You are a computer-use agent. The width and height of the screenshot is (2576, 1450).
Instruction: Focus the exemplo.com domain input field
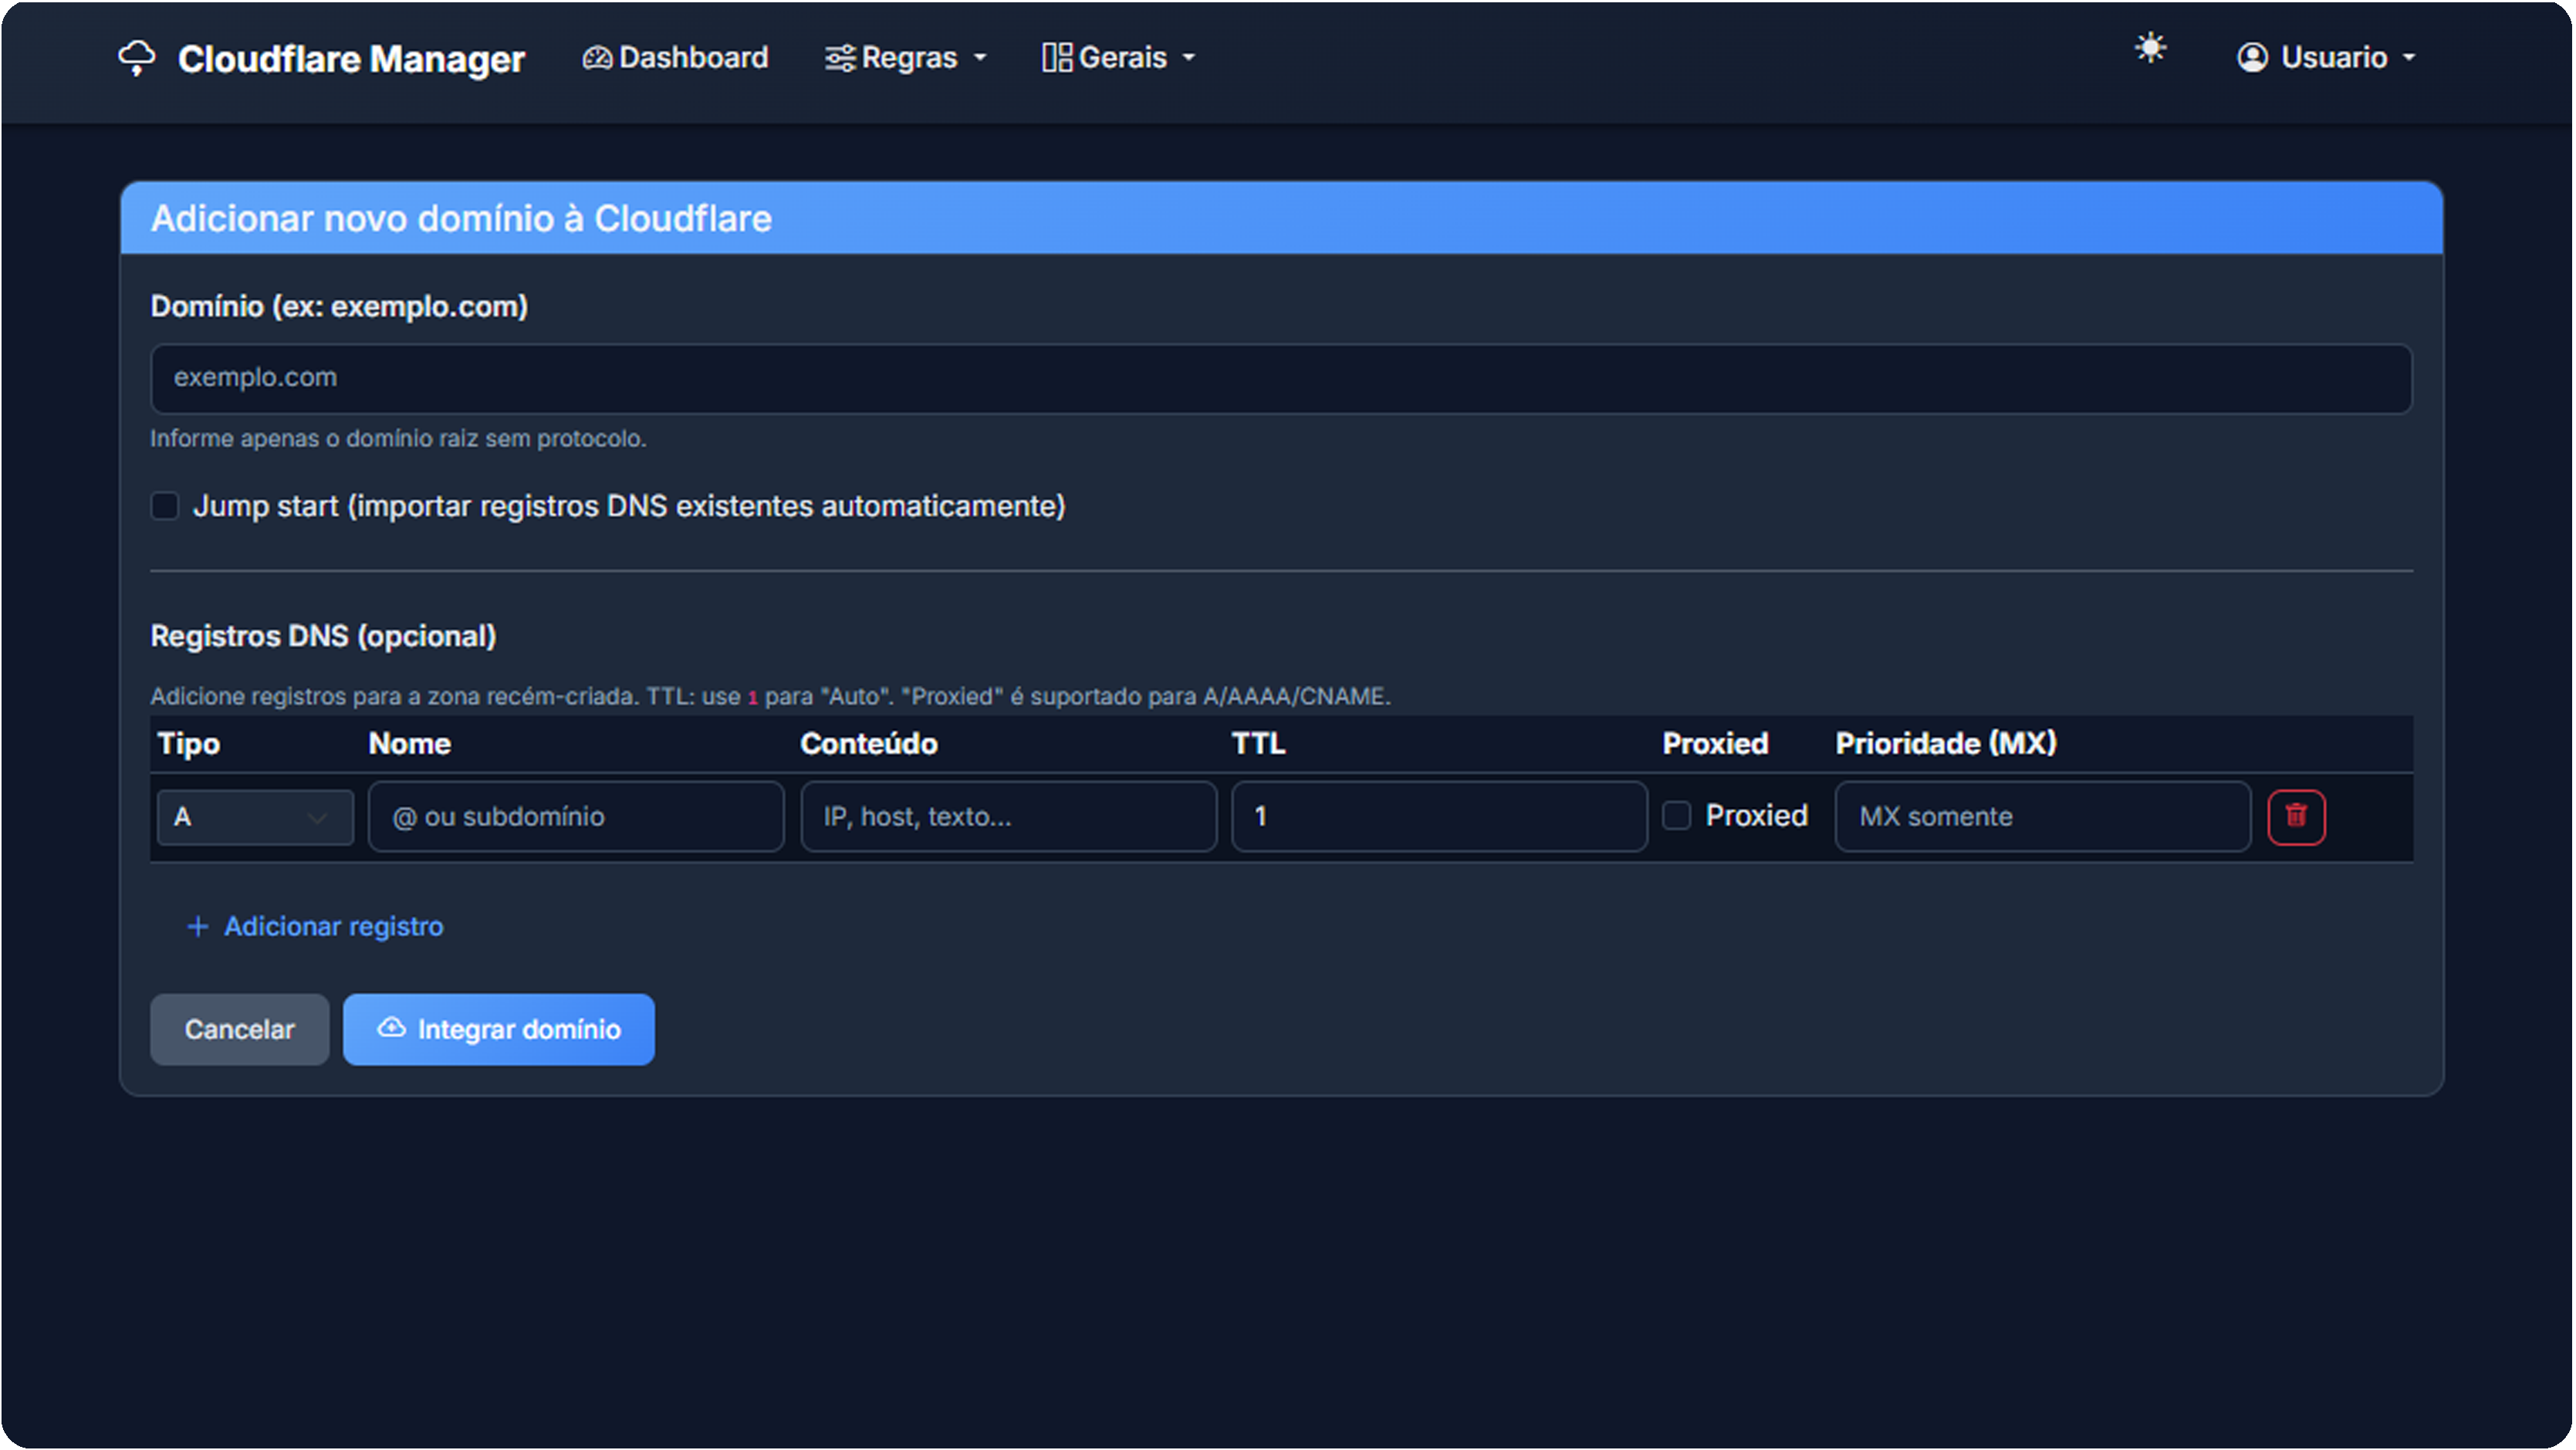(x=1280, y=378)
